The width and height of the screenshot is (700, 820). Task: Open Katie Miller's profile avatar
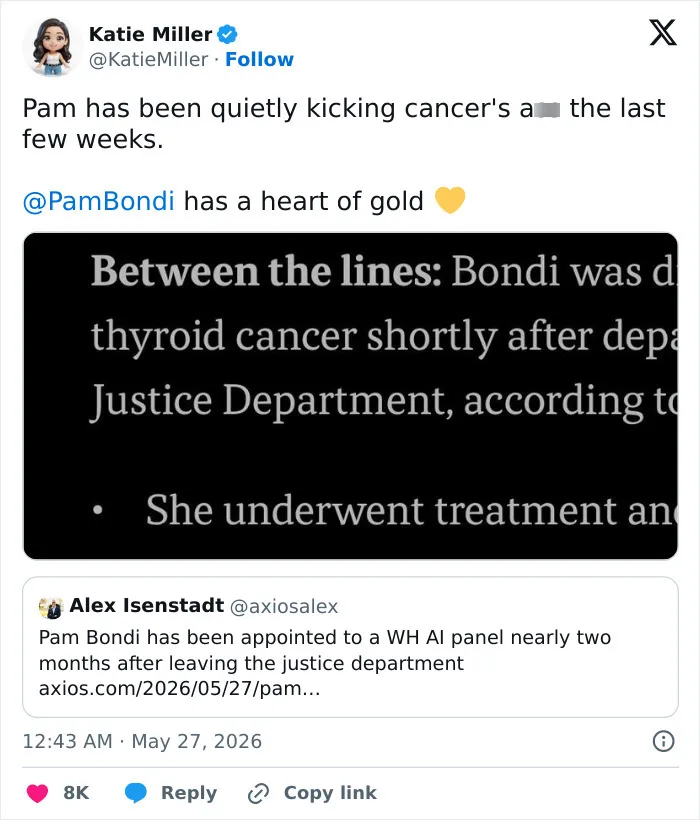coord(52,47)
